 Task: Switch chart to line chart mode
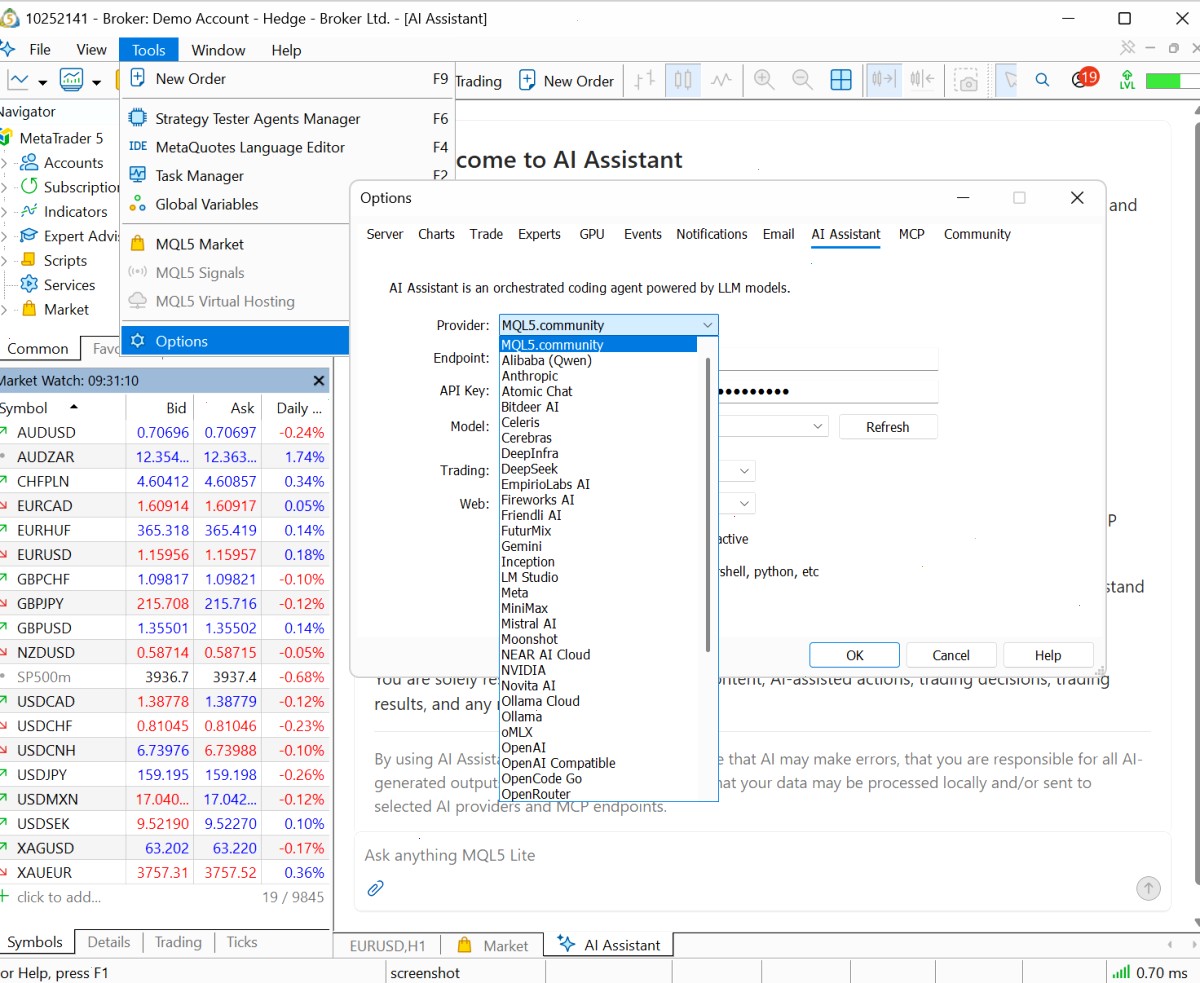721,81
